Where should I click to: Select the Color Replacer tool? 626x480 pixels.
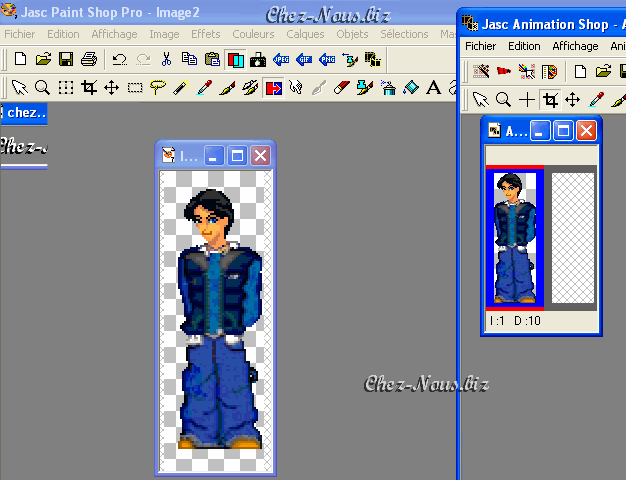pos(273,87)
